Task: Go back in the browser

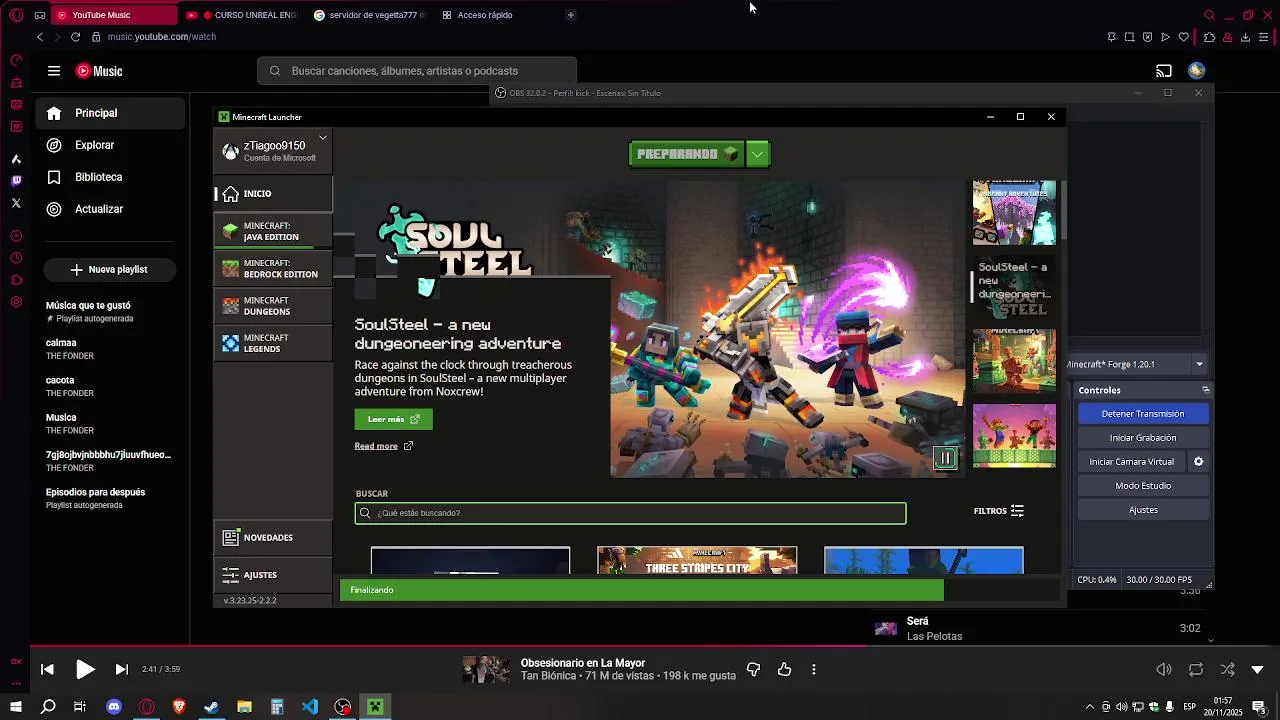Action: click(x=40, y=37)
